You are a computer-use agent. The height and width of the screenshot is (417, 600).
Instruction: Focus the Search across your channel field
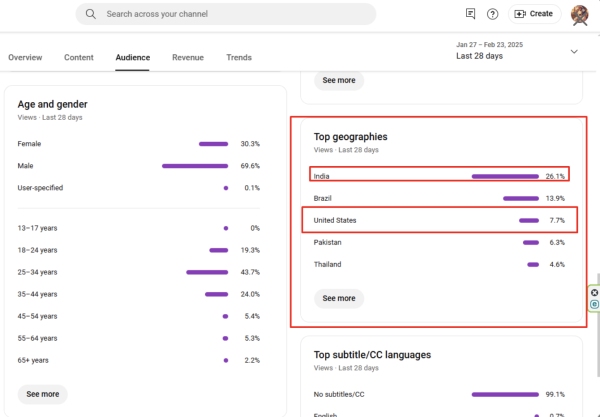[230, 14]
